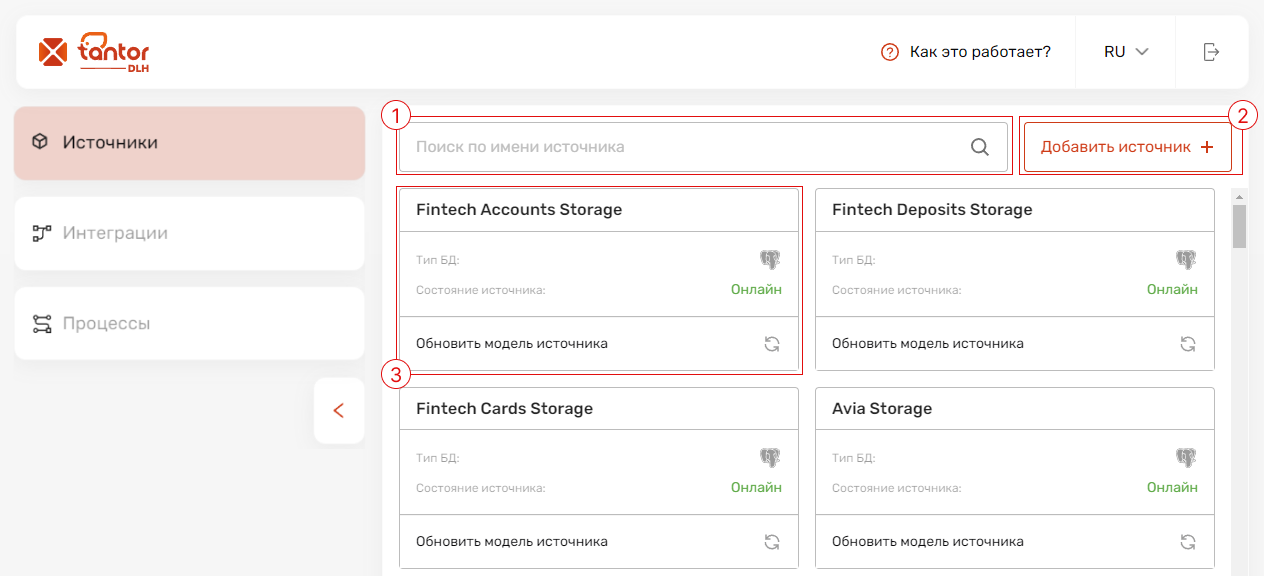The height and width of the screenshot is (576, 1264).
Task: Collapse the sidebar with the arrow button
Action: pyautogui.click(x=338, y=410)
